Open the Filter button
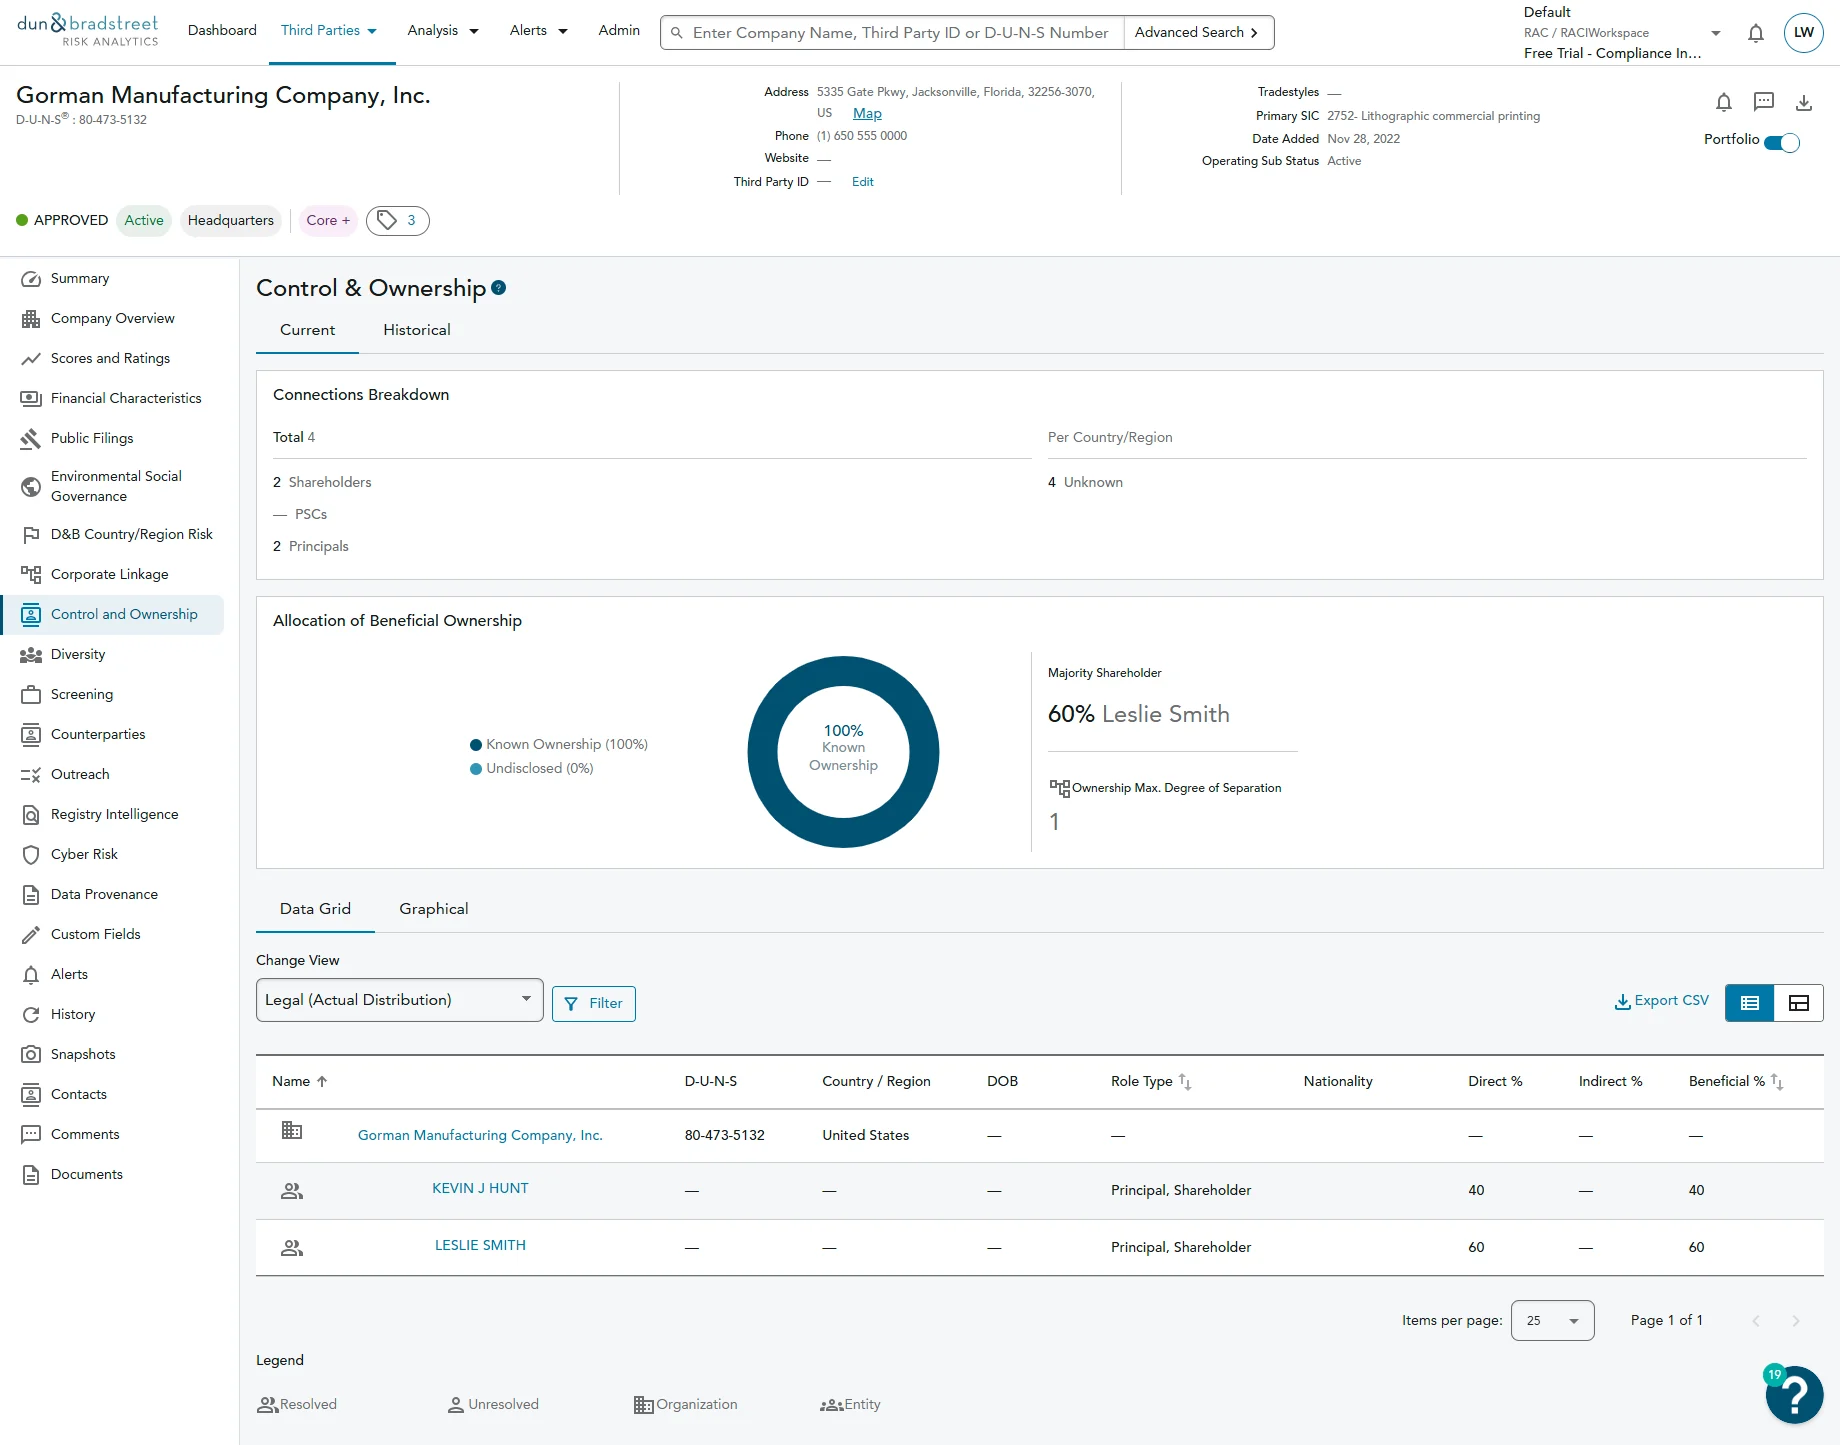 point(594,1003)
